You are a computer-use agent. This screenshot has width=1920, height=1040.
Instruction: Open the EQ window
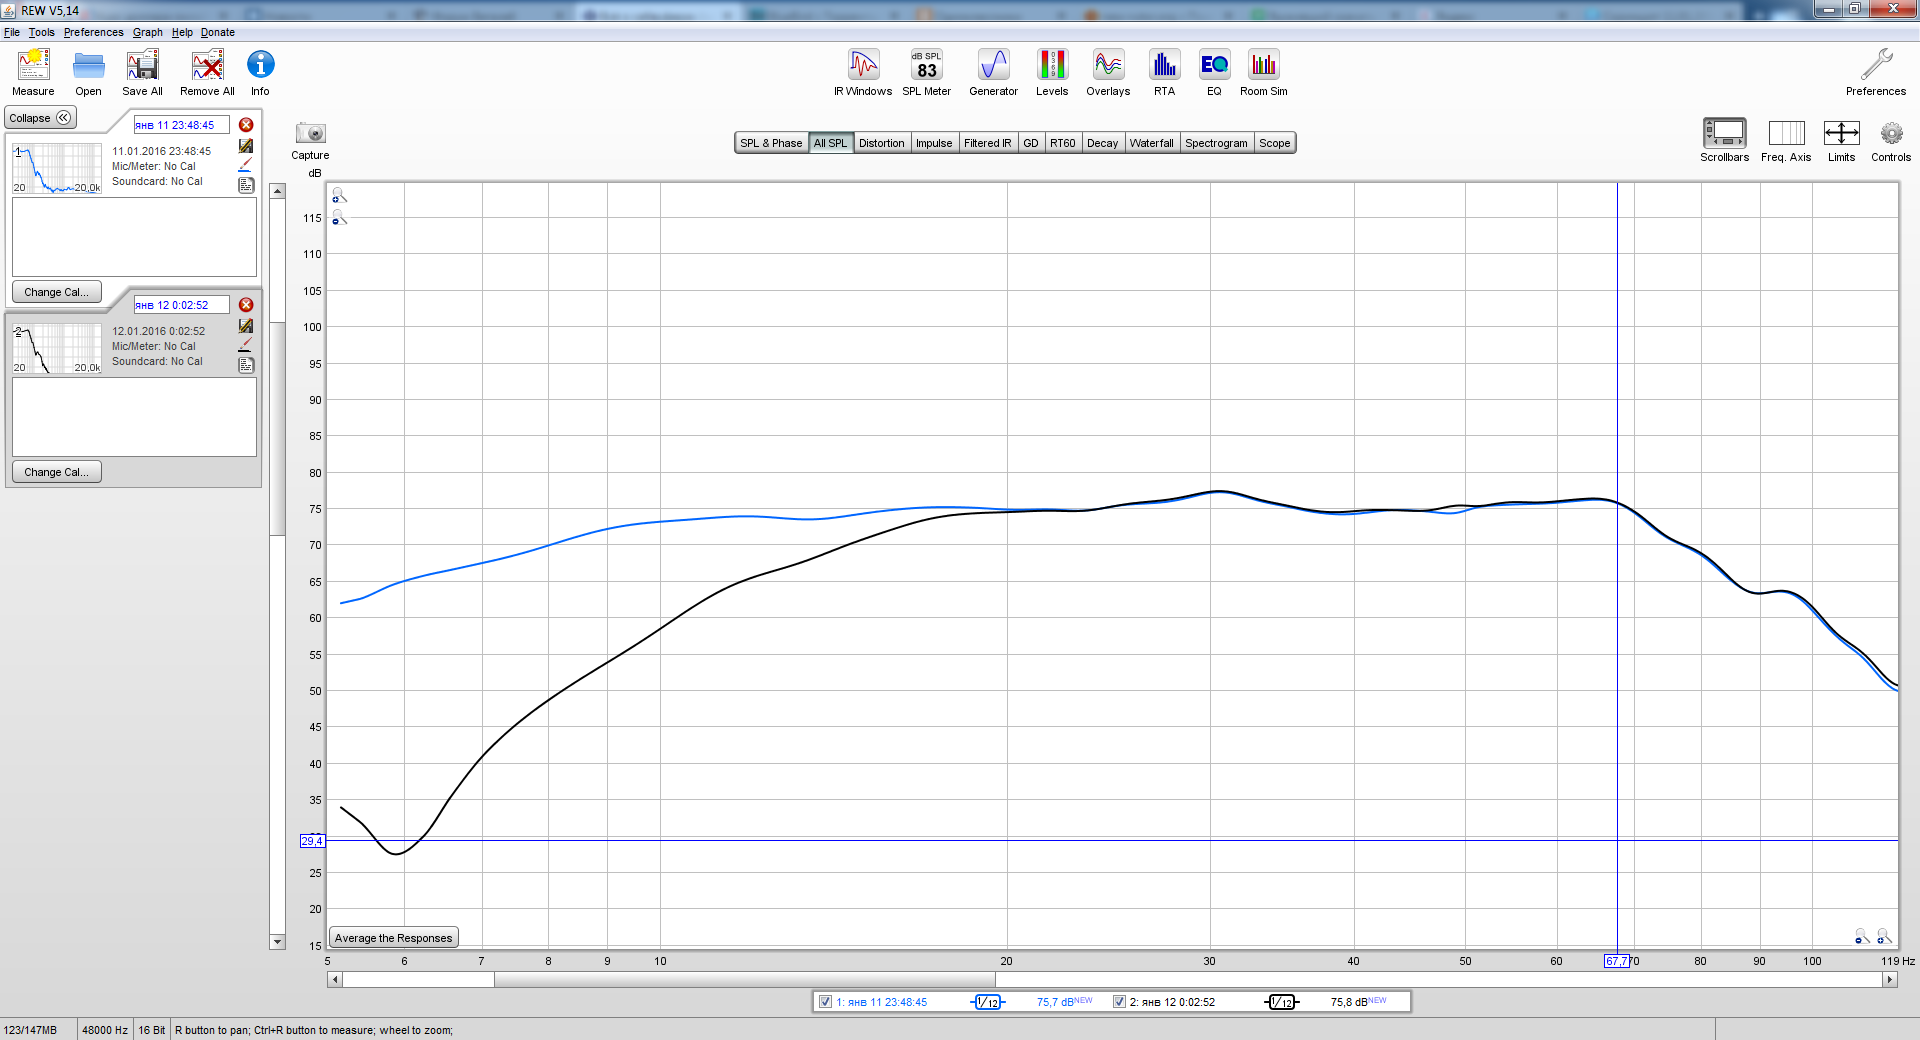pos(1214,65)
